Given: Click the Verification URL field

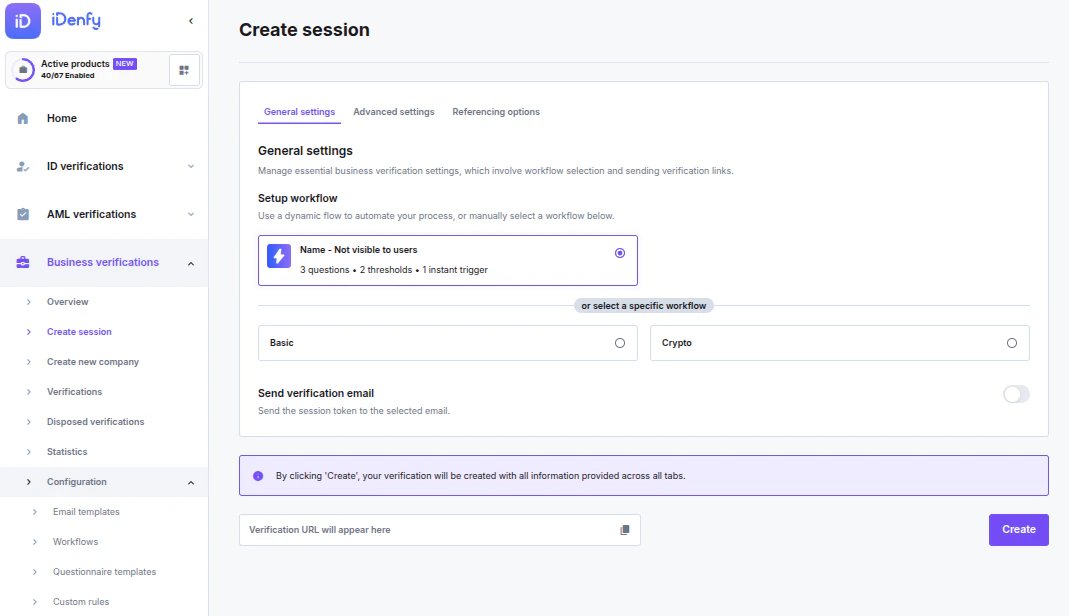Looking at the screenshot, I should pyautogui.click(x=420, y=529).
